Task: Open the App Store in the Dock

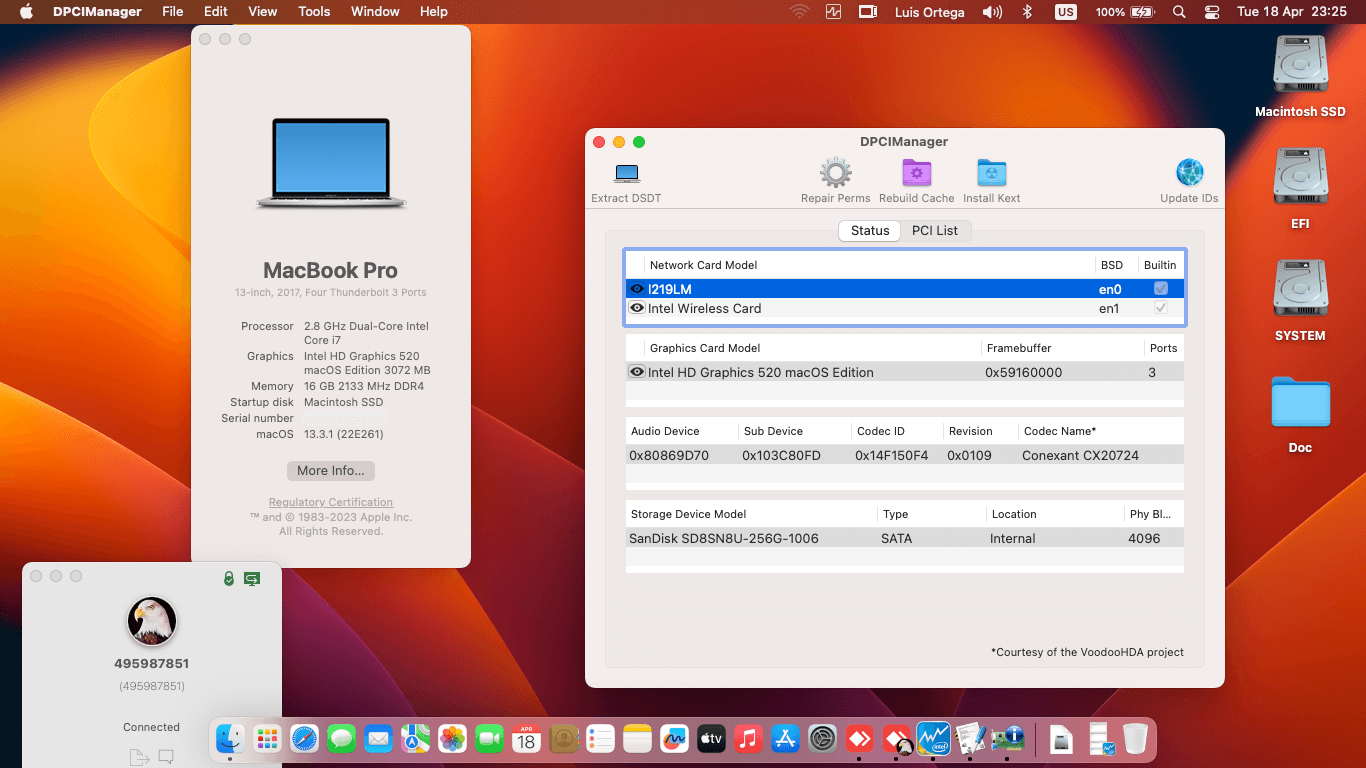Action: click(785, 739)
